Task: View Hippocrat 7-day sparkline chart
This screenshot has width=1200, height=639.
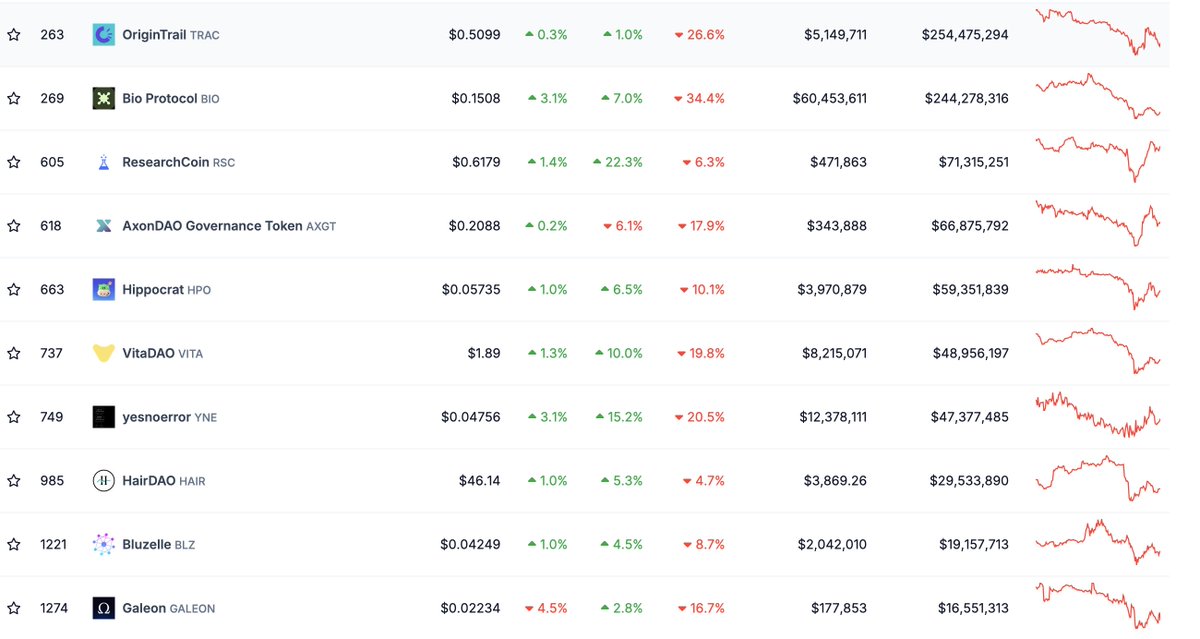Action: 1098,287
